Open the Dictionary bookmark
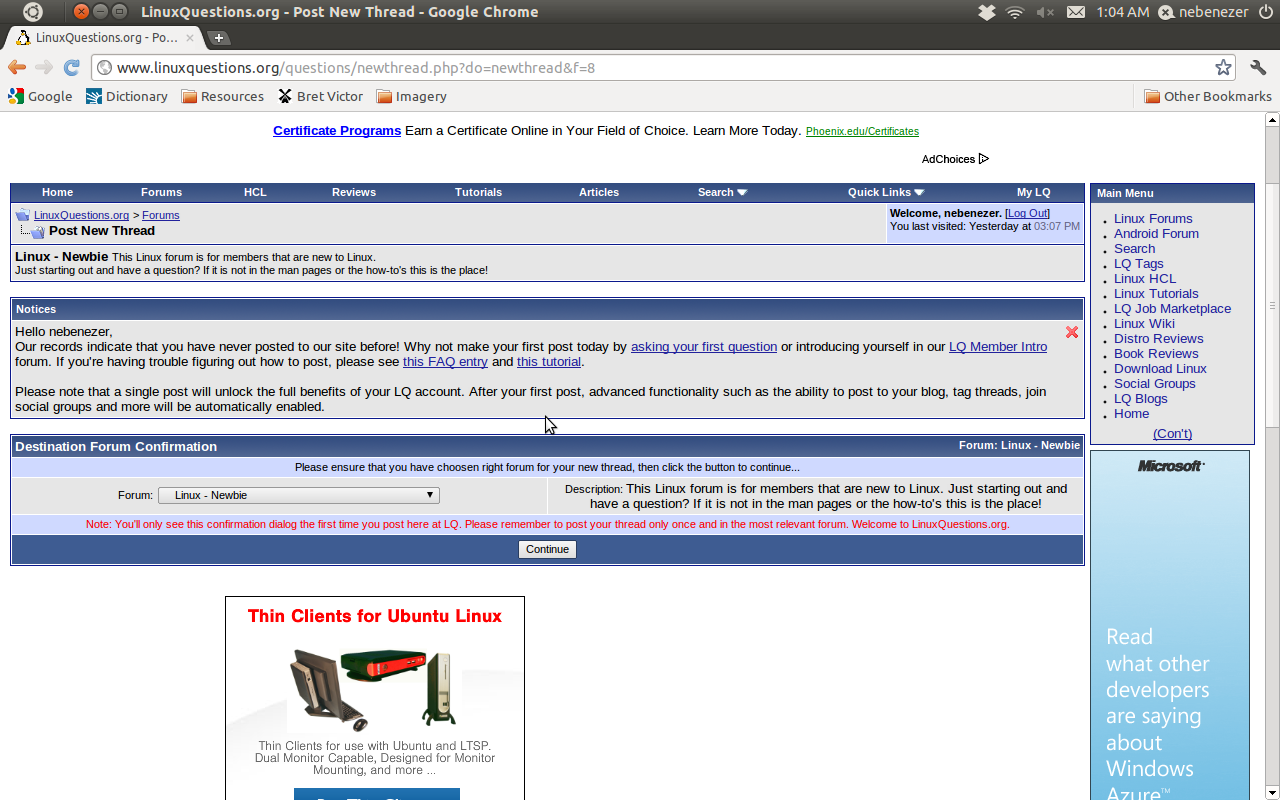The height and width of the screenshot is (800, 1280). coord(127,96)
